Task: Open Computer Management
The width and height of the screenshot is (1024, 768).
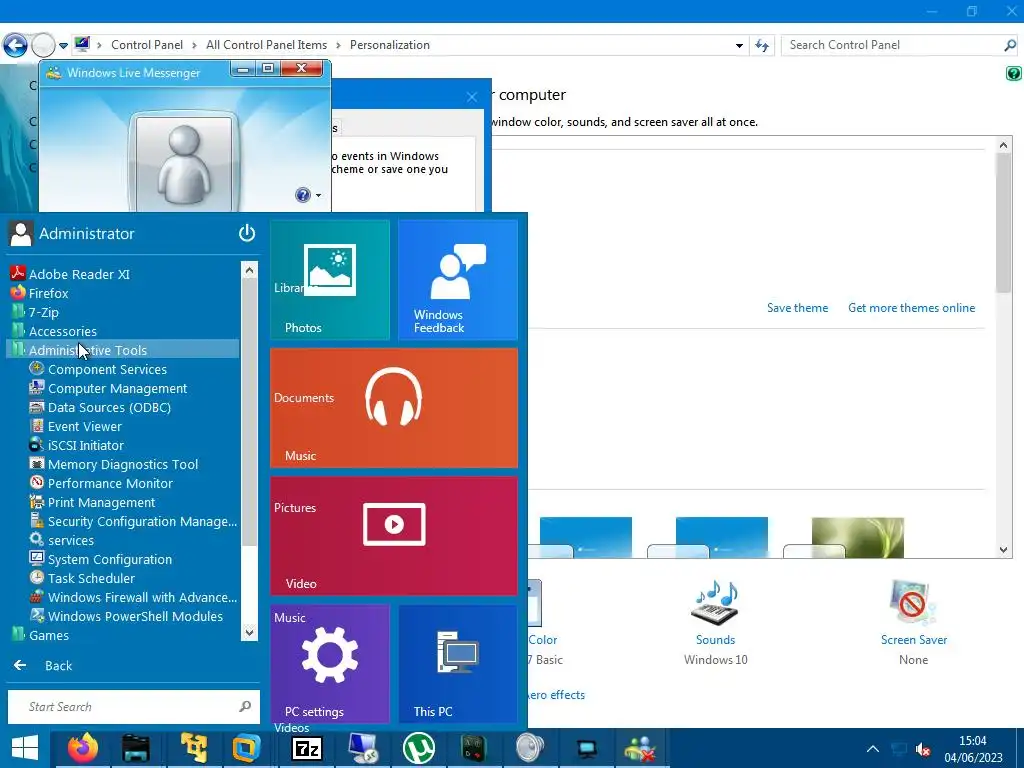Action: point(117,388)
